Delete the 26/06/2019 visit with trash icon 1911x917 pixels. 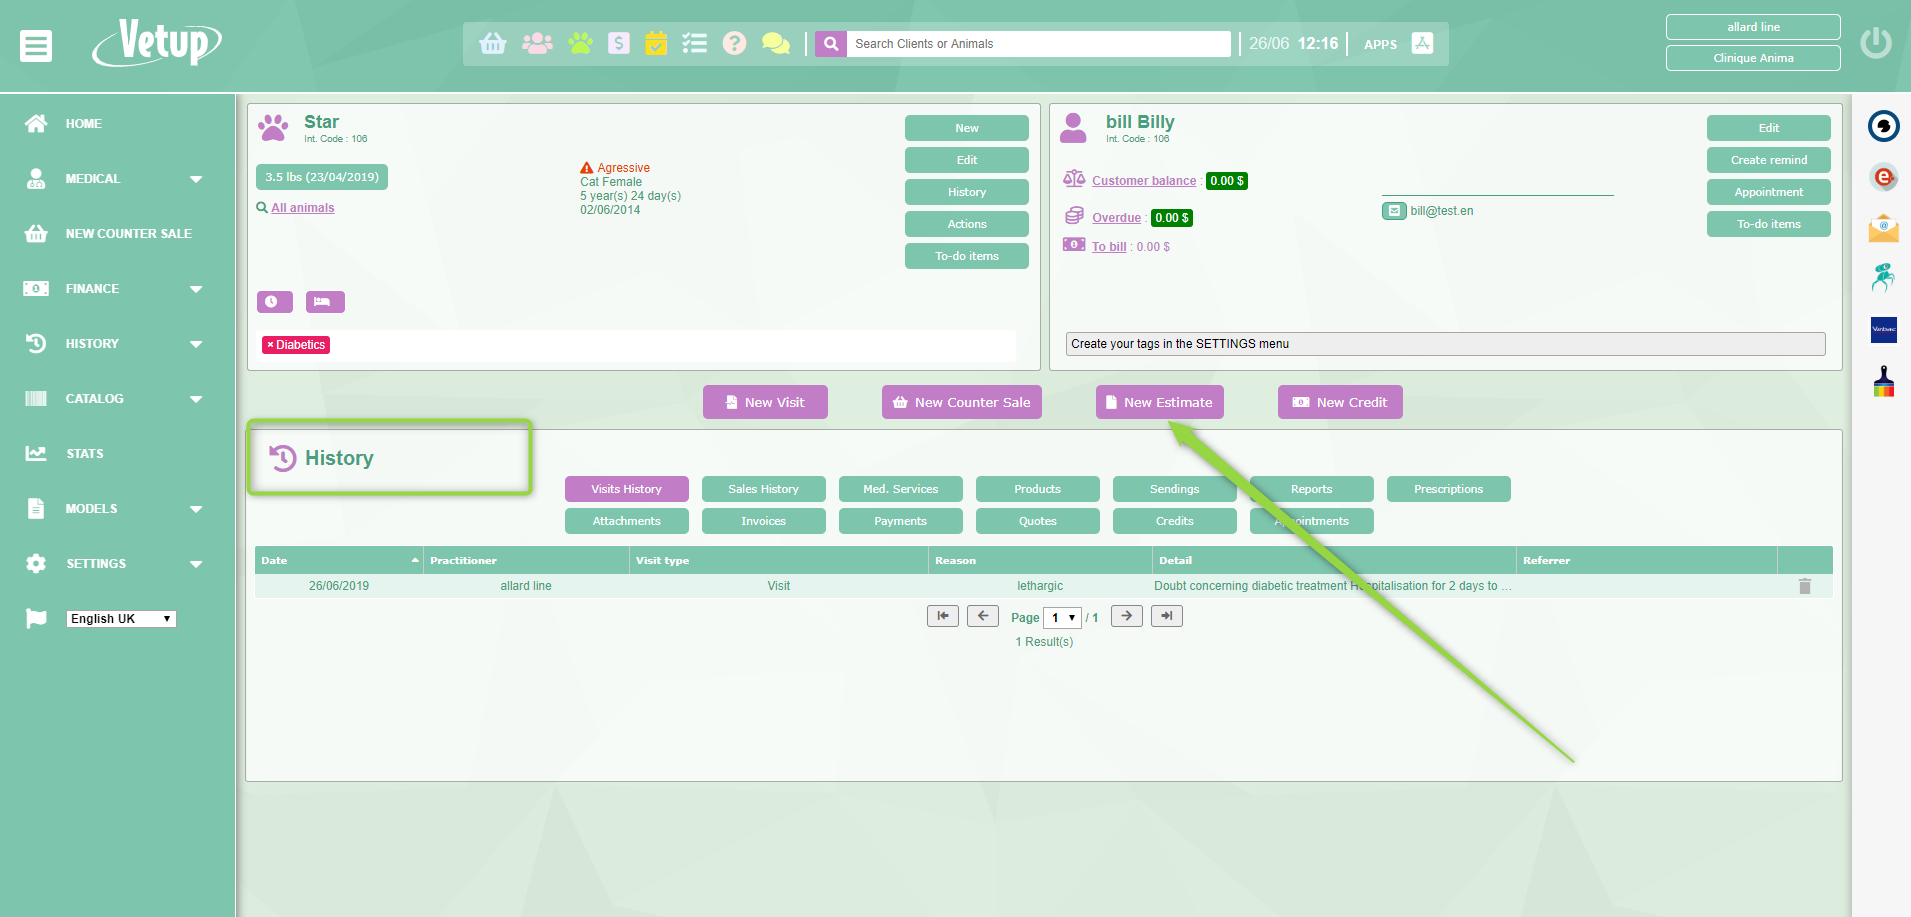click(x=1805, y=586)
